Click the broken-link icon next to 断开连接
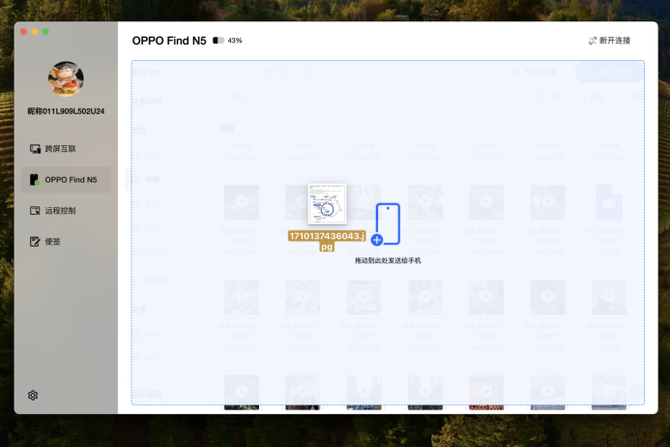The width and height of the screenshot is (670, 447). (x=593, y=41)
